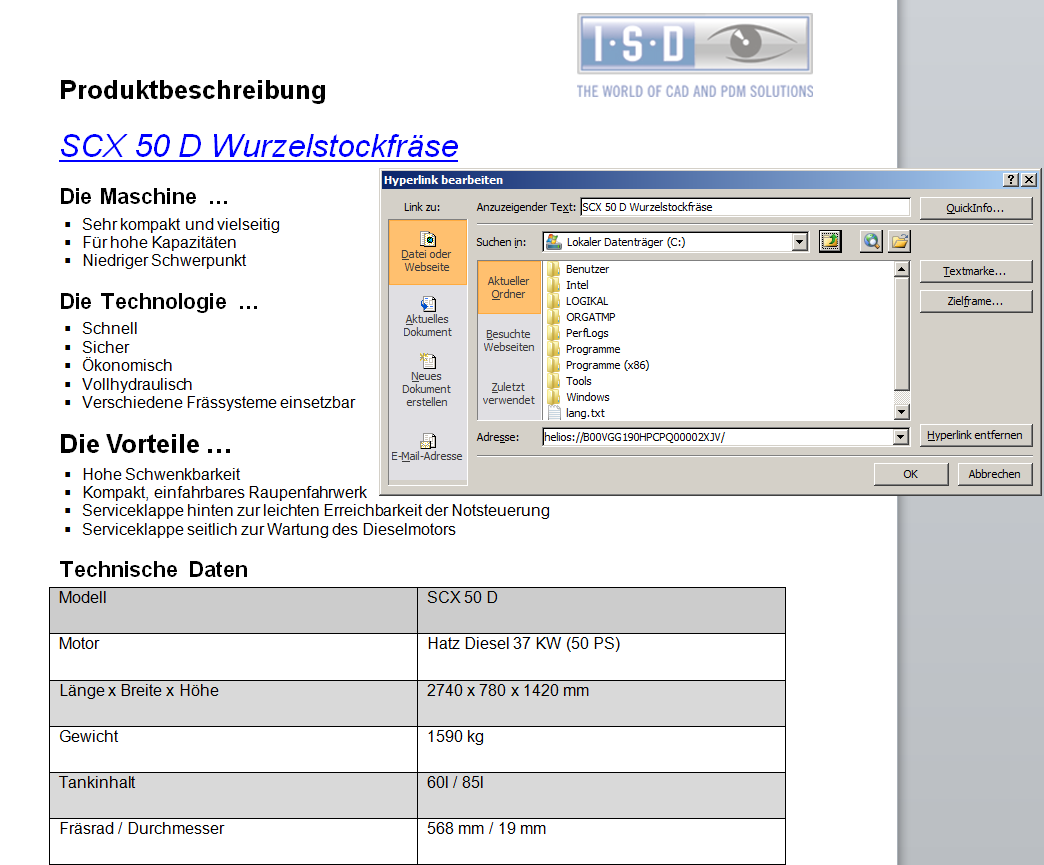This screenshot has width=1044, height=865.
Task: Click bullet 'Sehr kompakt und vielseitig'
Action: coord(181,224)
